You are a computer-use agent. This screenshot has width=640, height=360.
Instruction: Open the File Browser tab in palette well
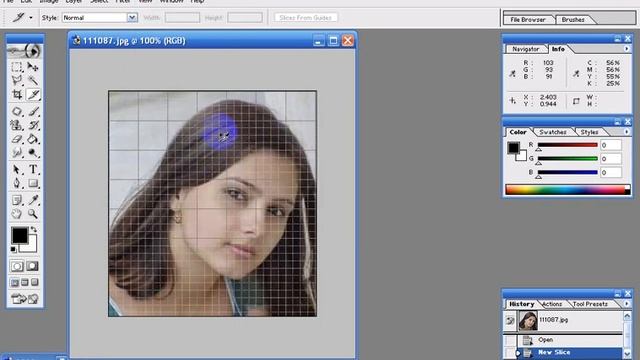pos(528,20)
